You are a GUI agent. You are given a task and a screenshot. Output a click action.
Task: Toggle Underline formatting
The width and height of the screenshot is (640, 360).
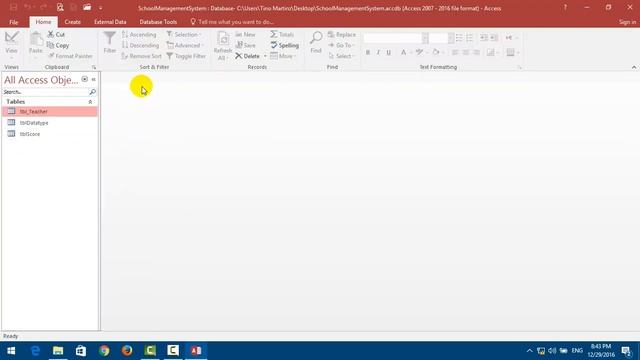pyautogui.click(x=389, y=52)
